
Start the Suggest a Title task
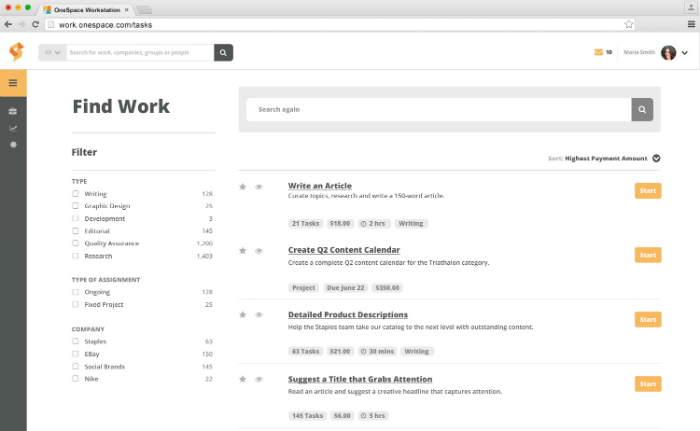[648, 384]
